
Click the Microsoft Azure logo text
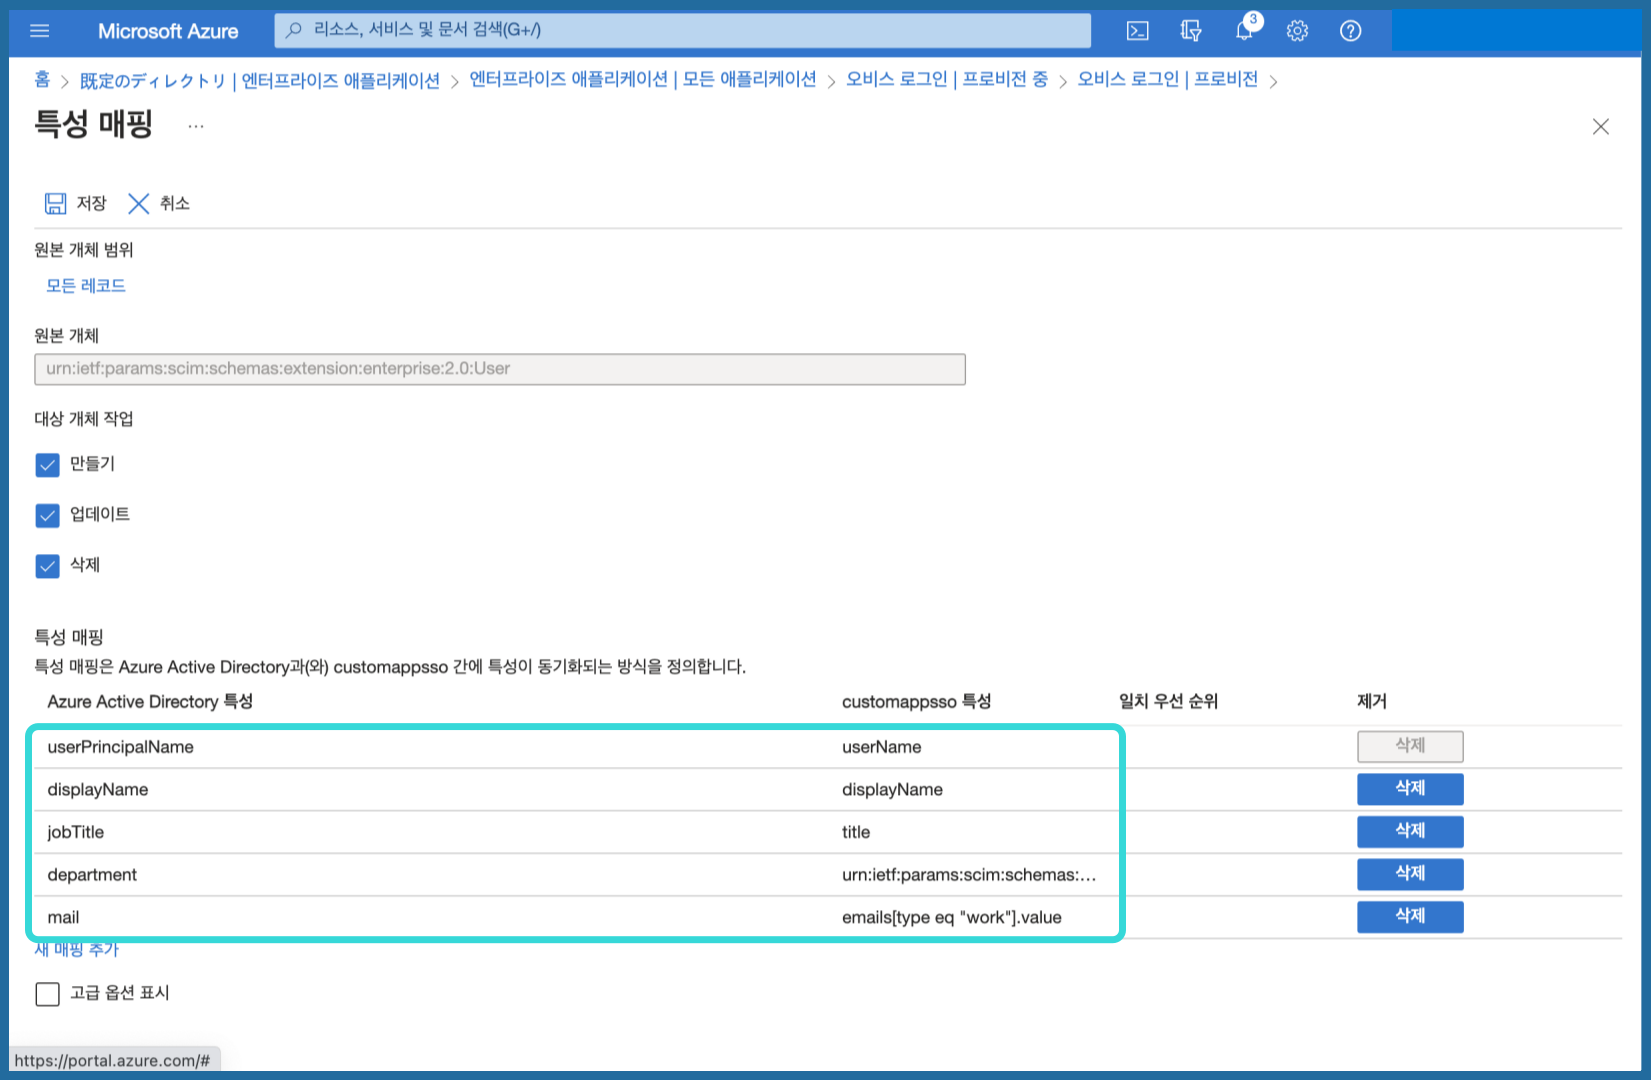168,31
